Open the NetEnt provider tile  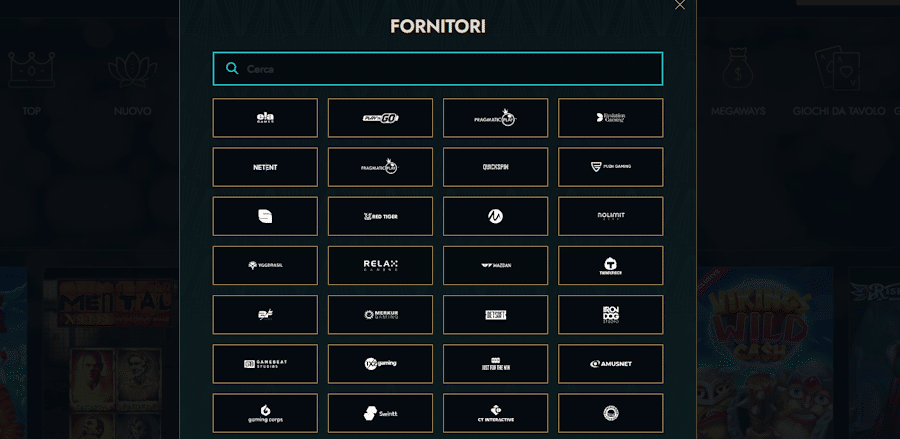coord(265,167)
